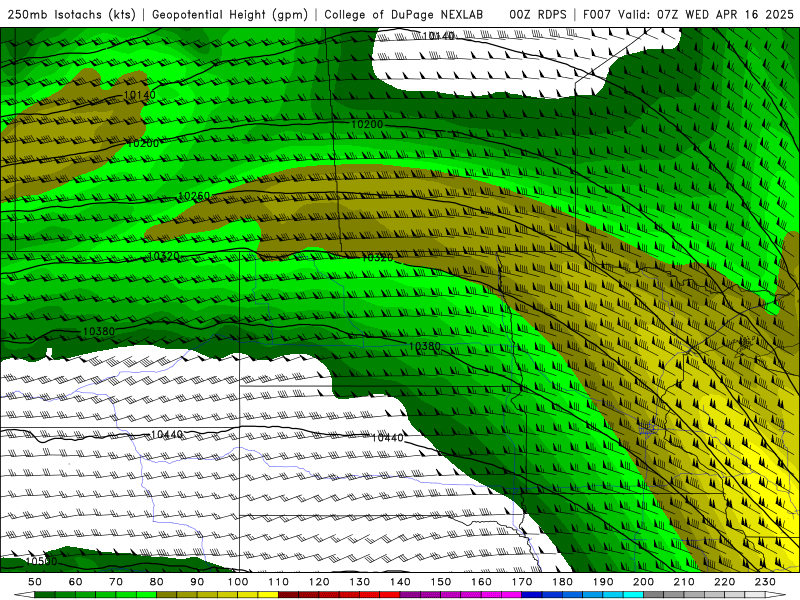Image resolution: width=800 pixels, height=600 pixels.
Task: Click the 10140 contour label over the white region
Action: pos(439,36)
